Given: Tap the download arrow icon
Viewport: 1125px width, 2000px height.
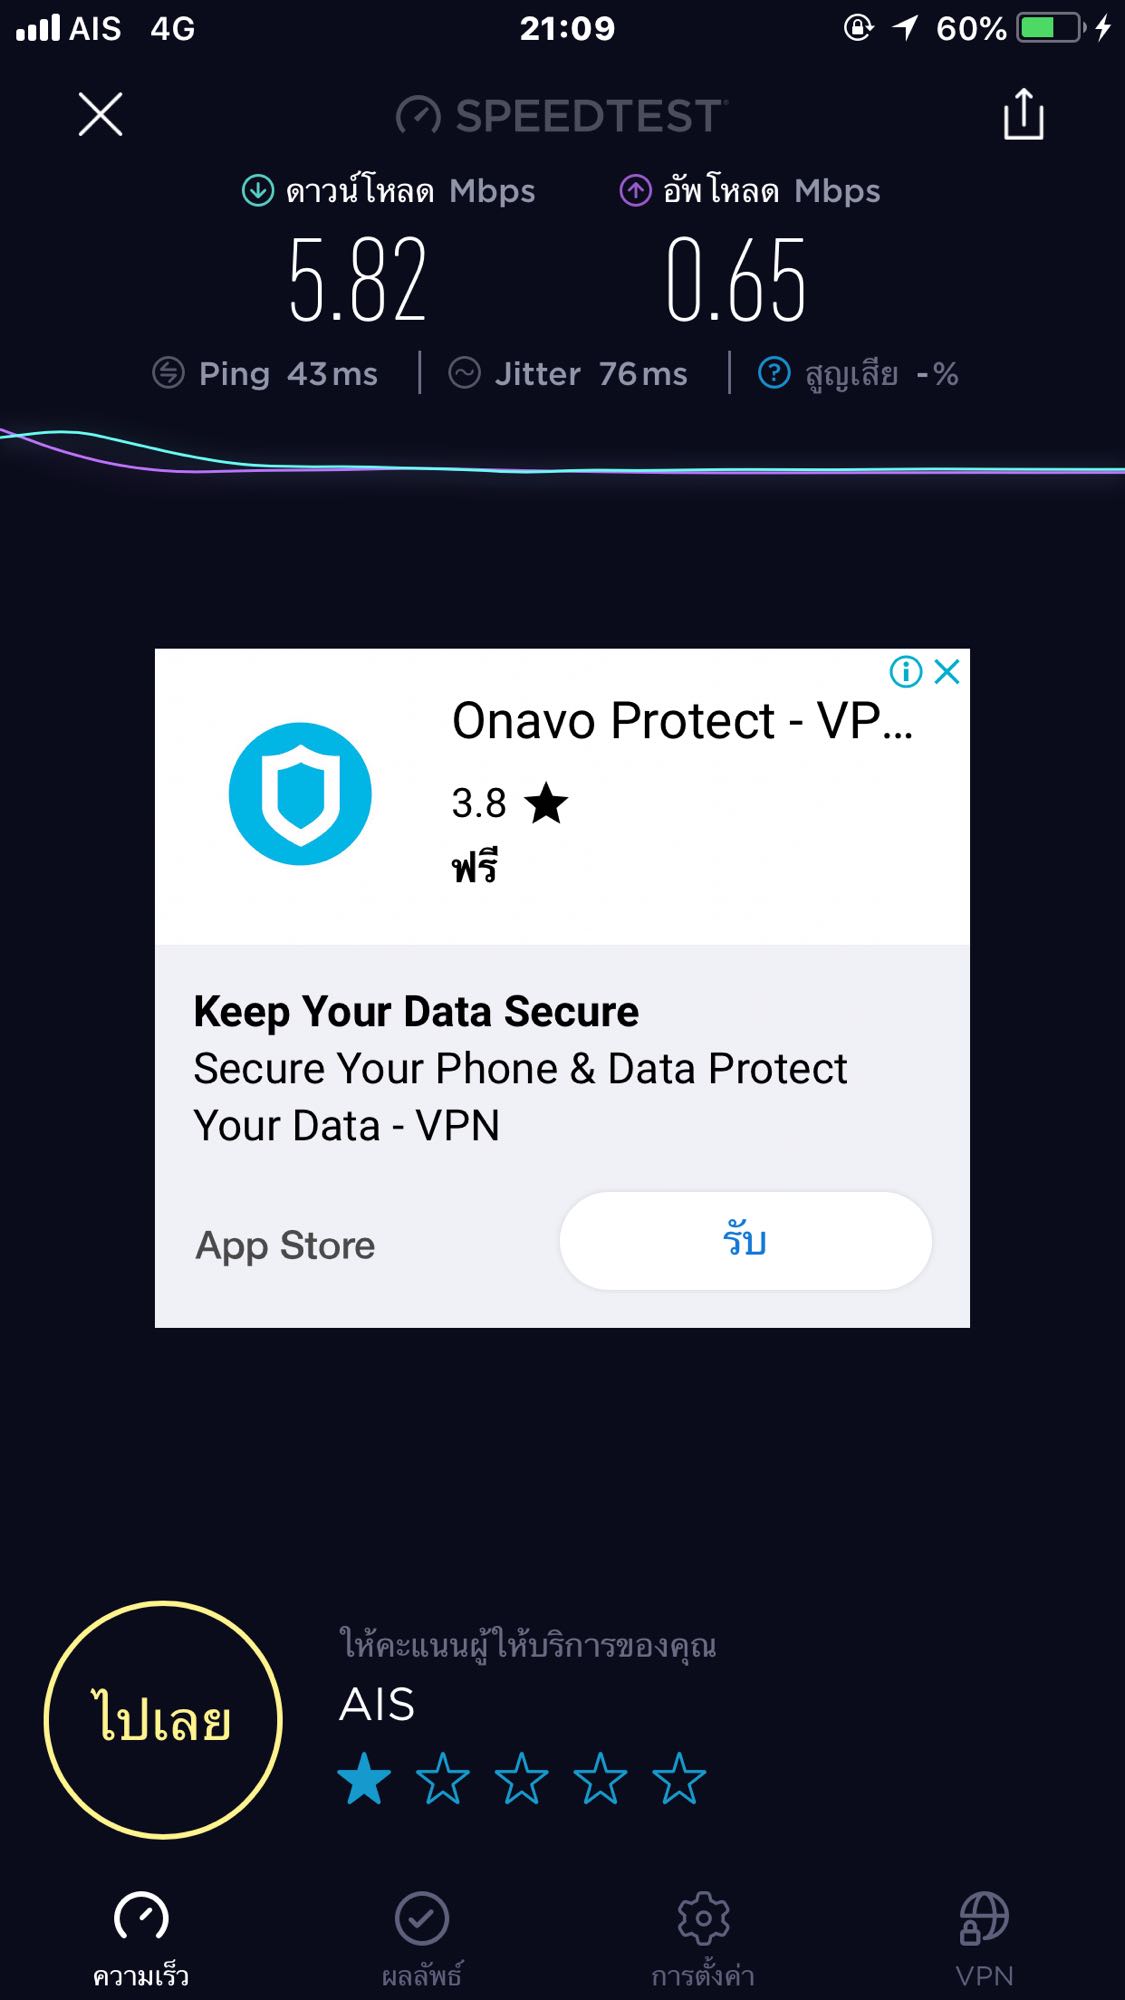Looking at the screenshot, I should point(258,190).
